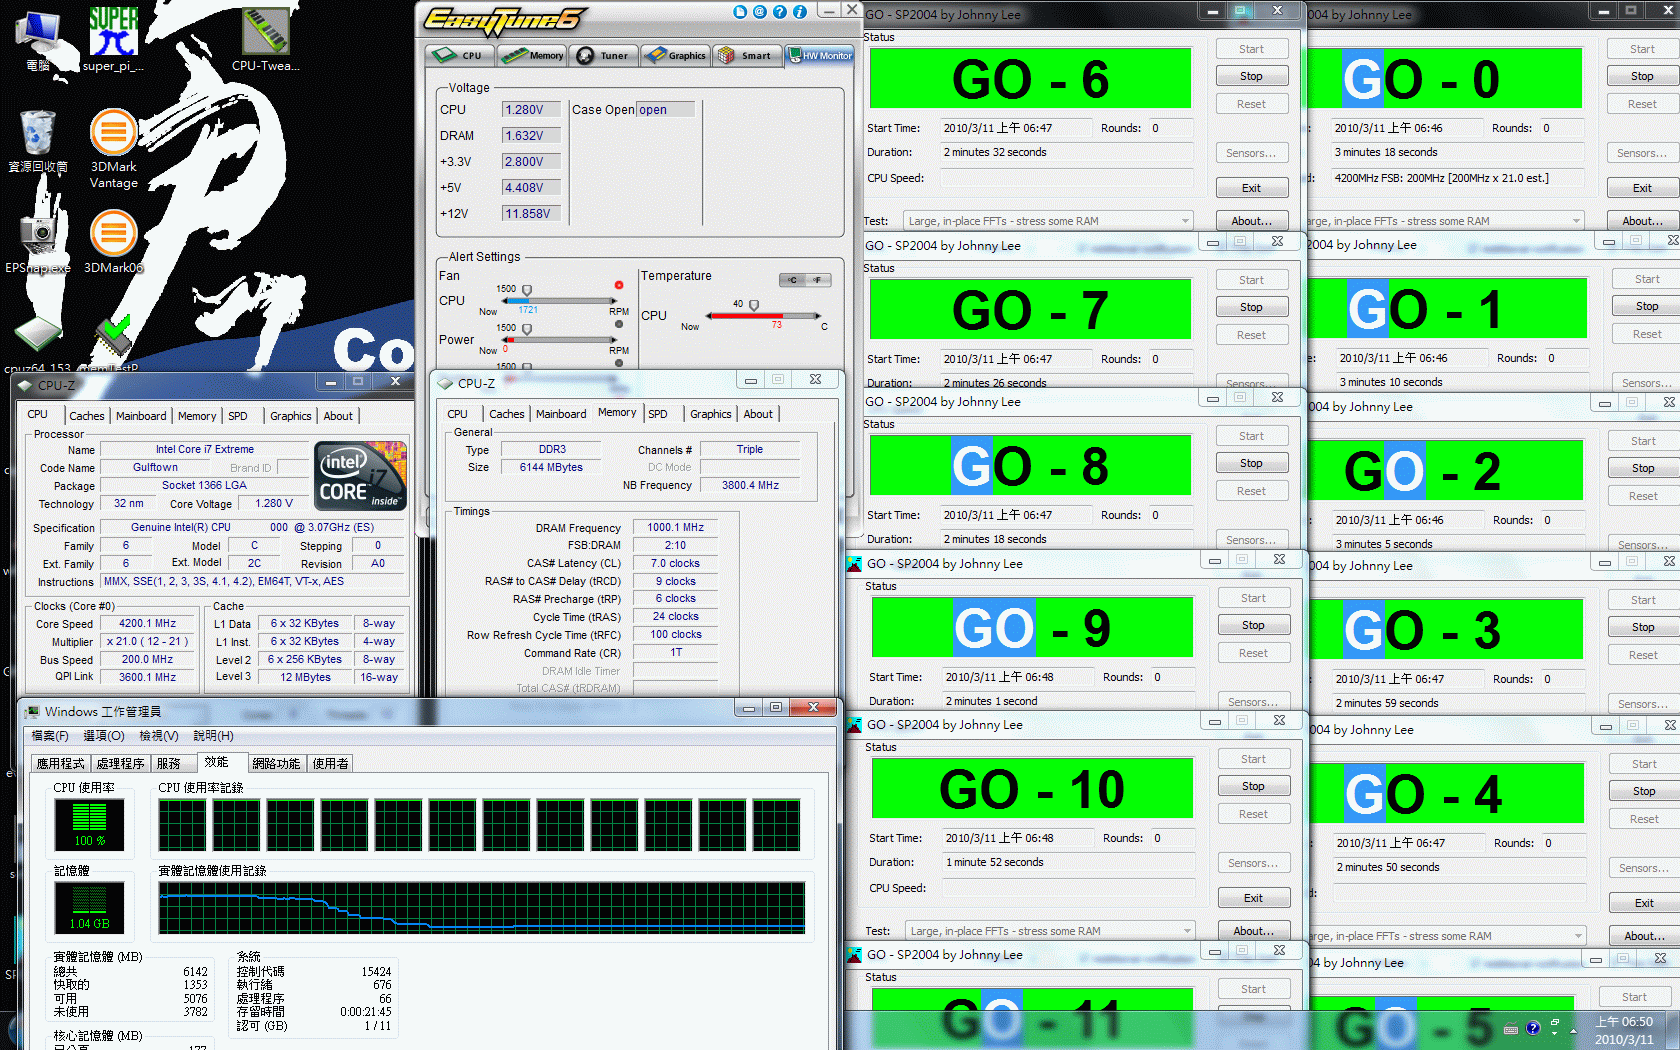Image resolution: width=1680 pixels, height=1050 pixels.
Task: Launch 3DMark06 desktop shortcut
Action: 114,240
